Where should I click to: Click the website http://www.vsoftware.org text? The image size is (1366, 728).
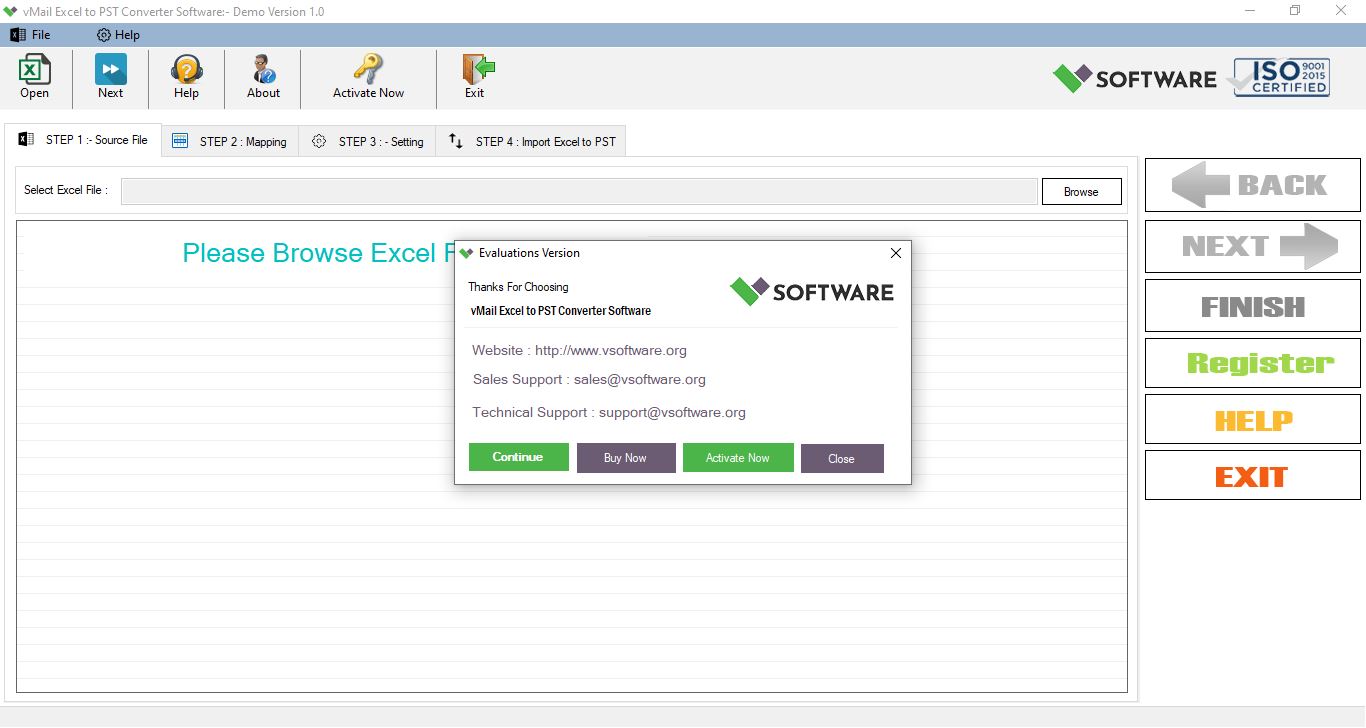[611, 350]
